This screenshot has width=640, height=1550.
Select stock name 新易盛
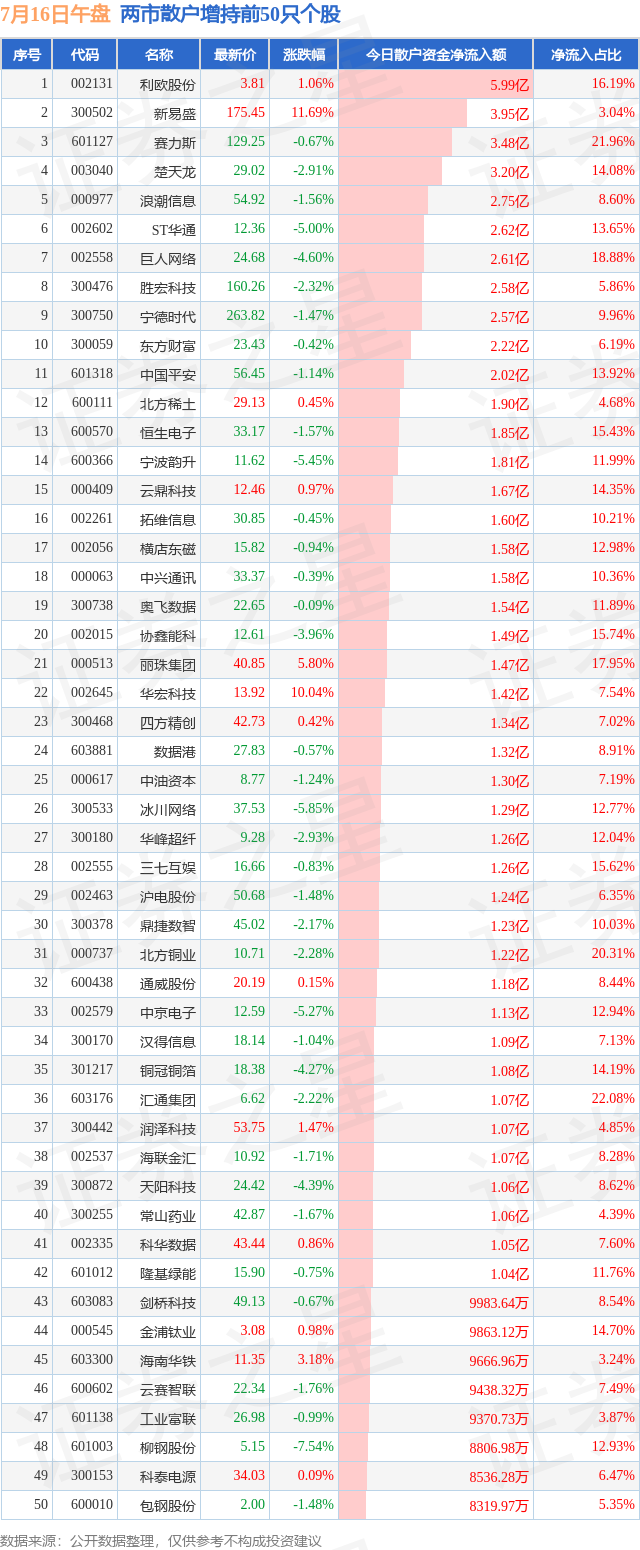pos(175,114)
